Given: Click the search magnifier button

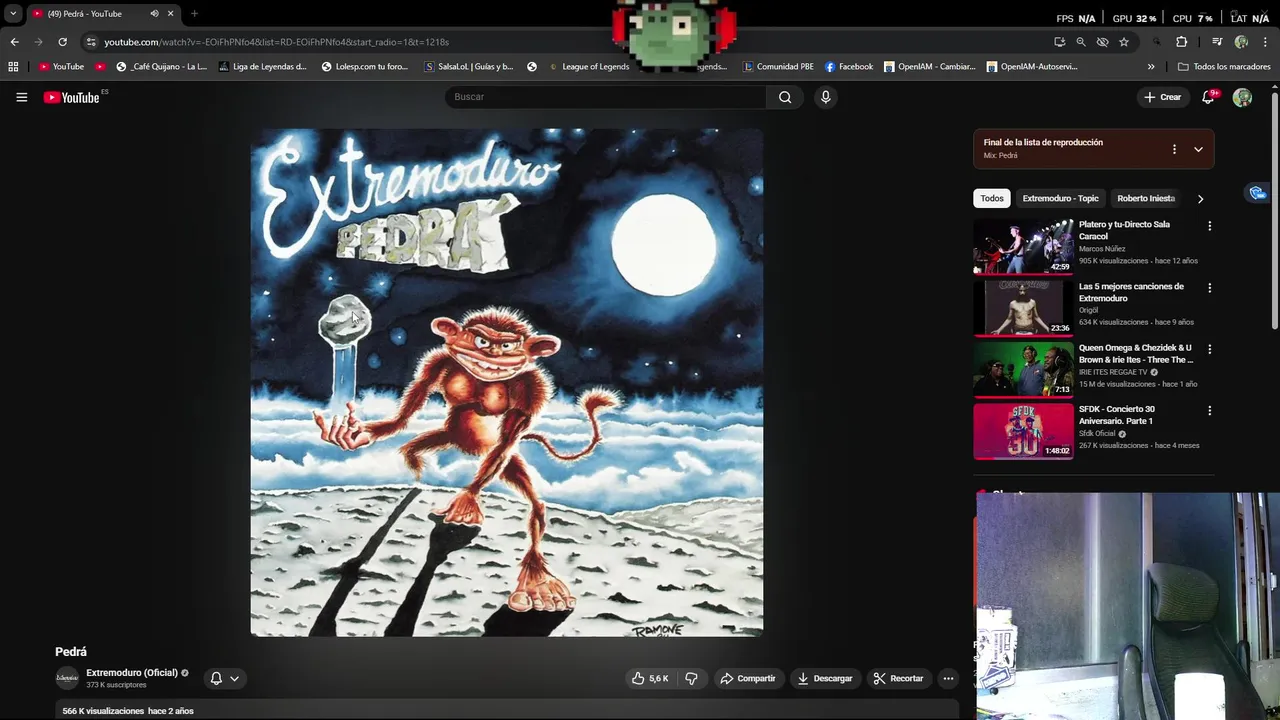Looking at the screenshot, I should (x=785, y=97).
